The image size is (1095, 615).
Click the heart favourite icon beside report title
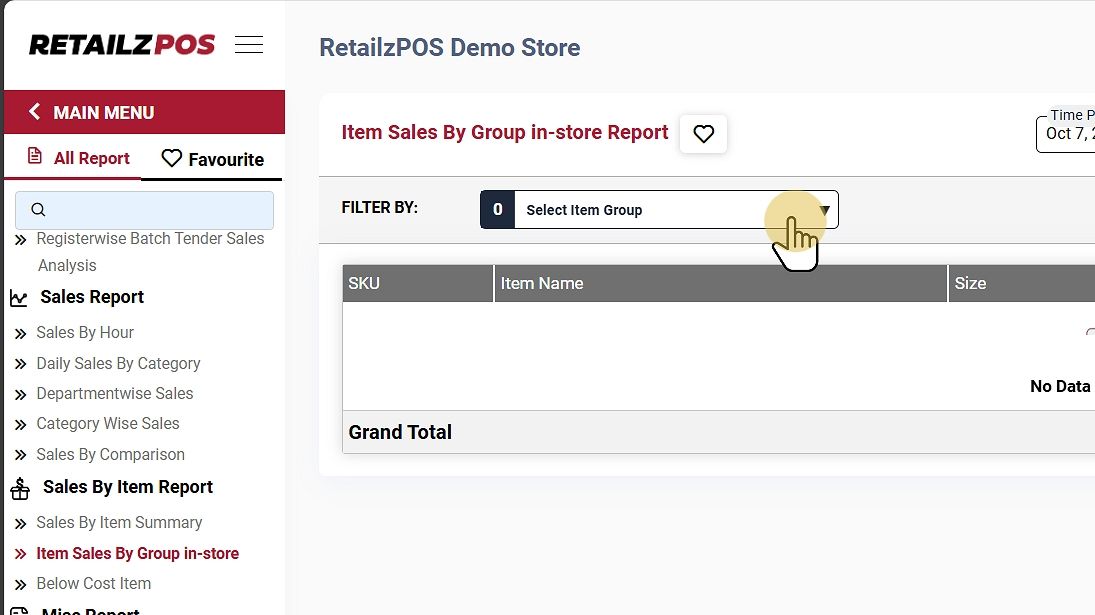point(704,134)
